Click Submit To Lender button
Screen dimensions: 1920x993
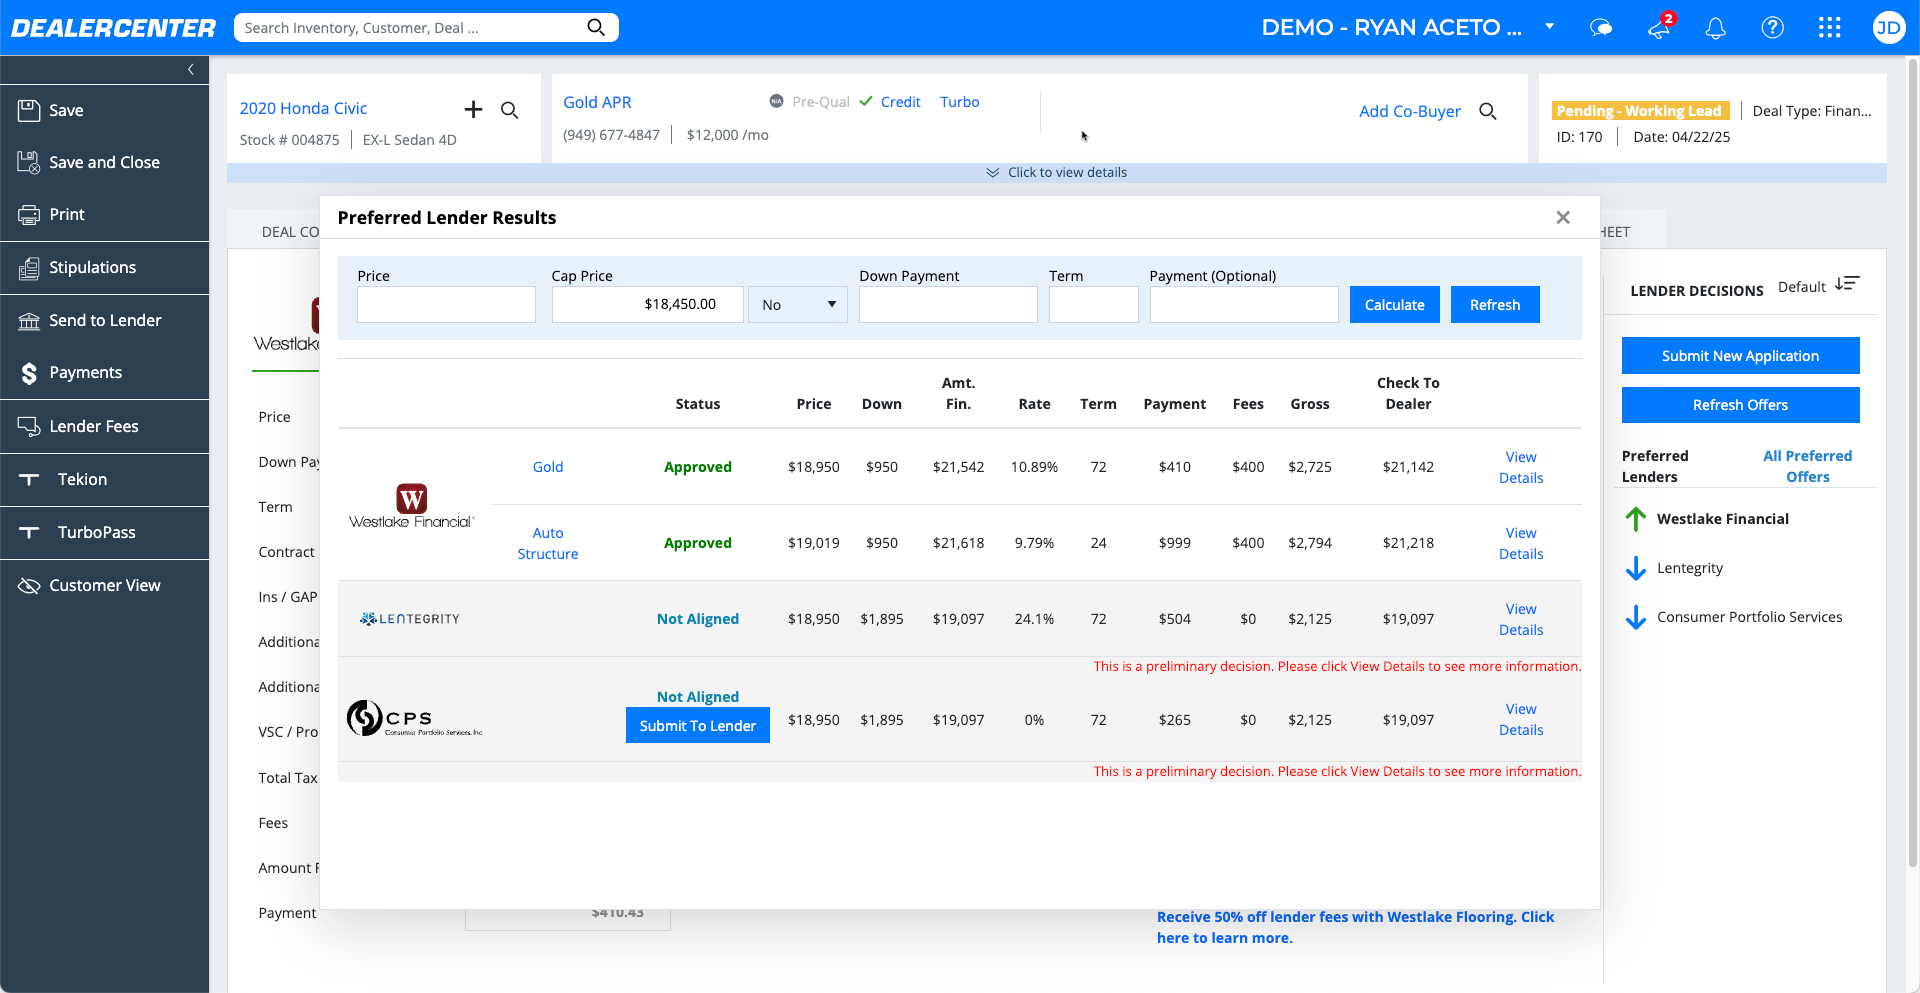698,725
